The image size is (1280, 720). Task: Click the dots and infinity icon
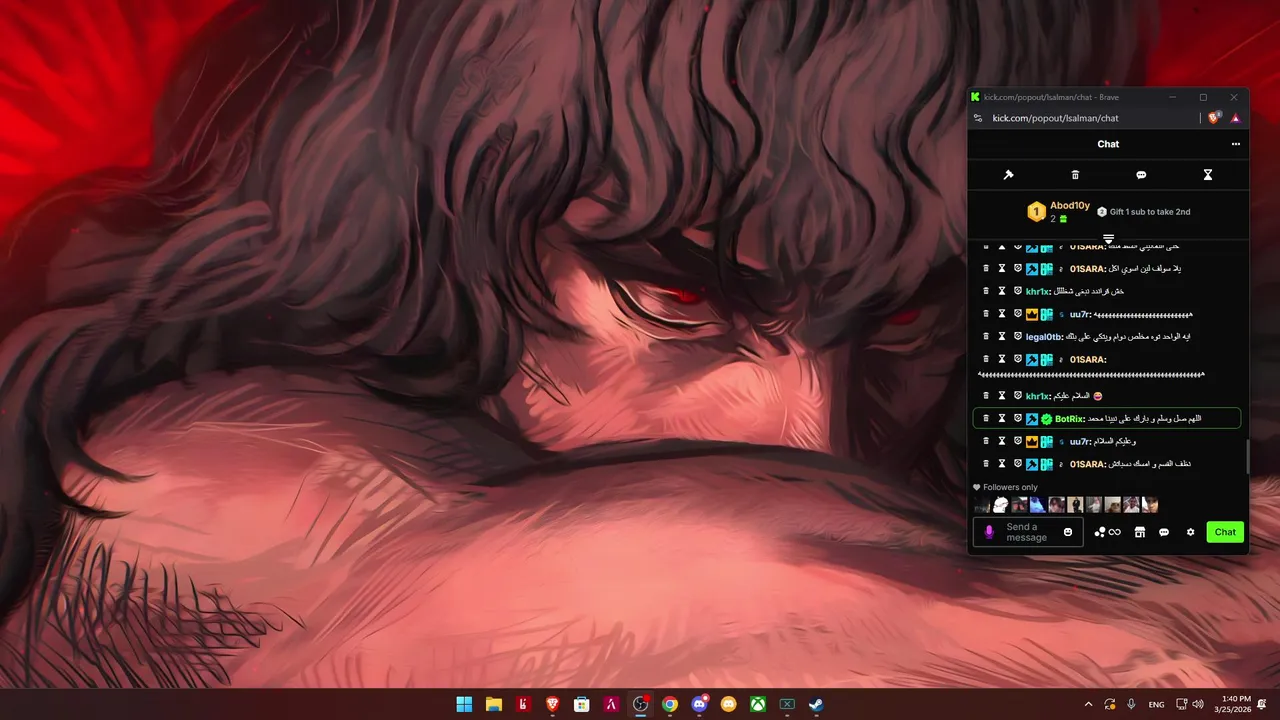coord(1107,532)
